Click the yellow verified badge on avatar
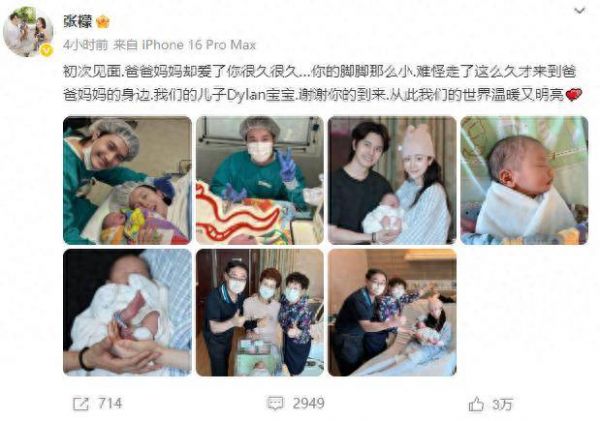This screenshot has height=421, width=600. pos(47,50)
